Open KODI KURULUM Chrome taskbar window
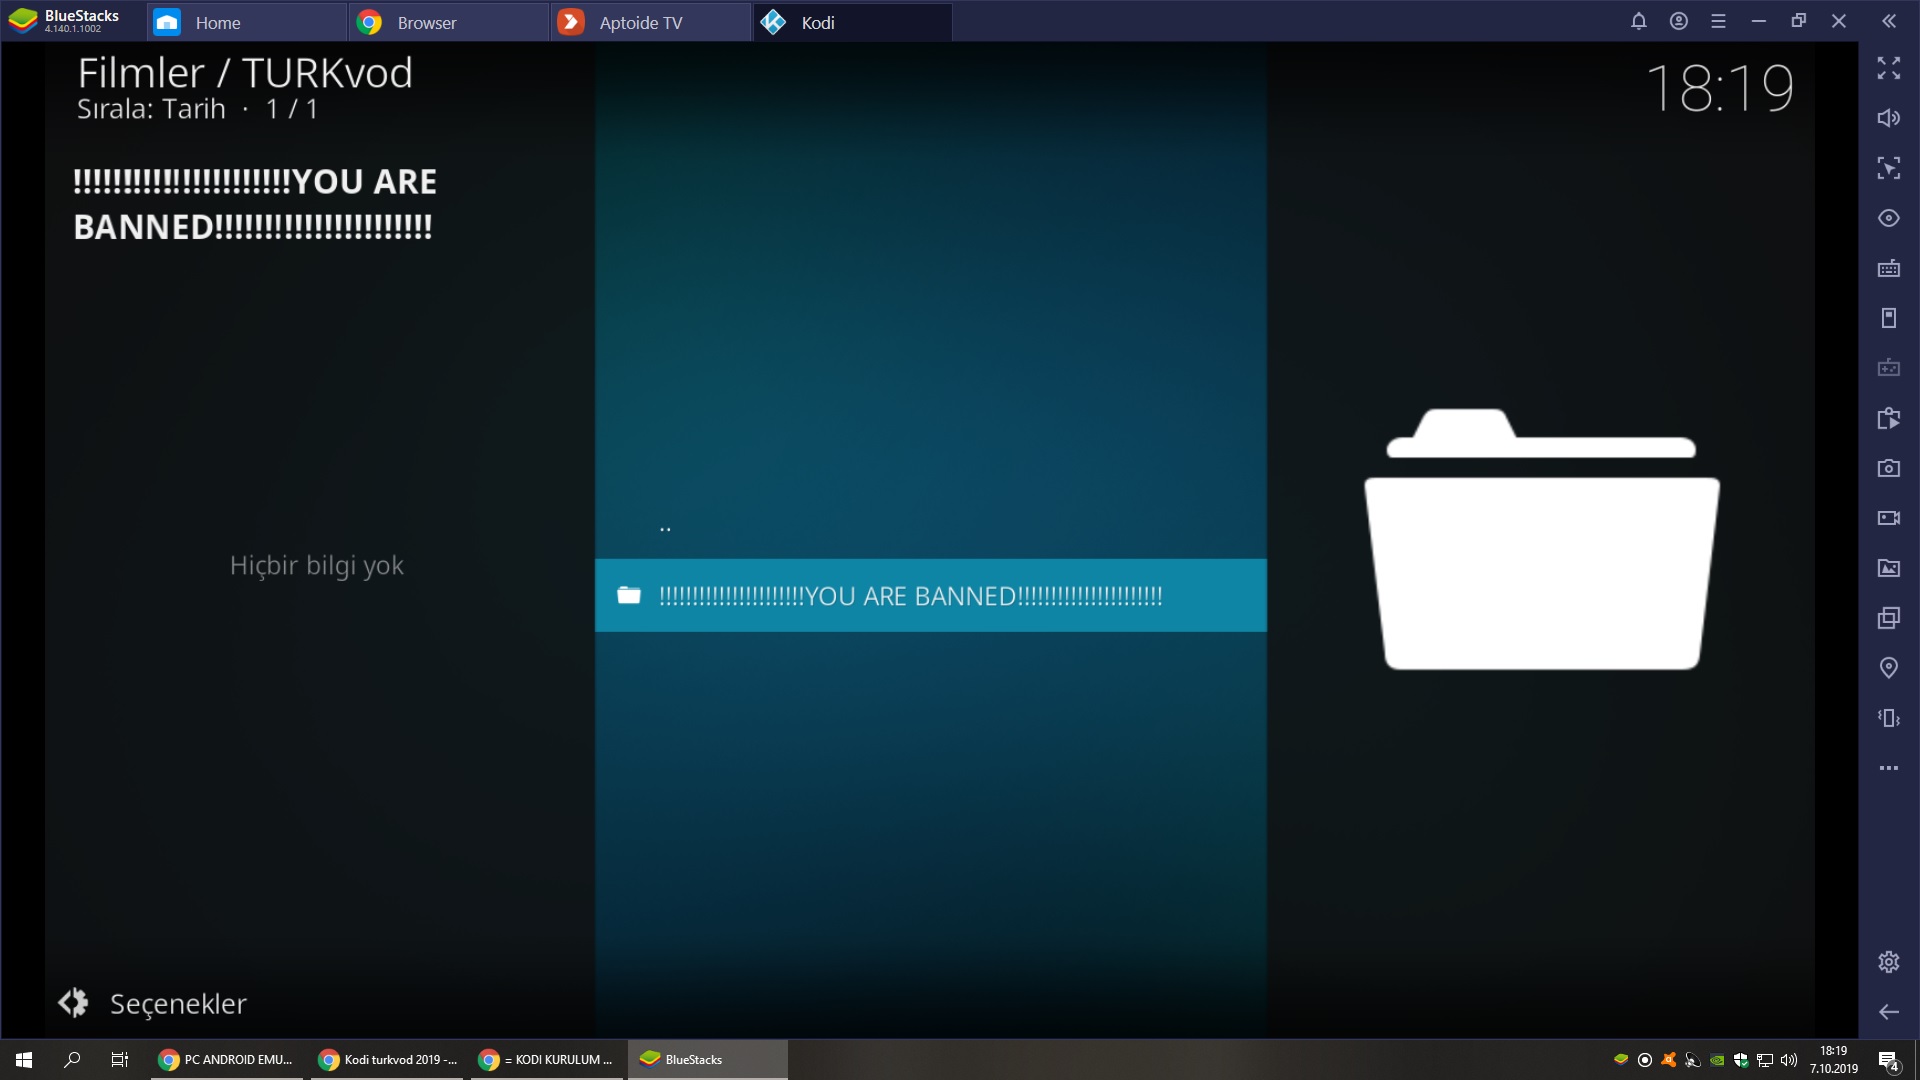Viewport: 1920px width, 1080px height. tap(548, 1060)
